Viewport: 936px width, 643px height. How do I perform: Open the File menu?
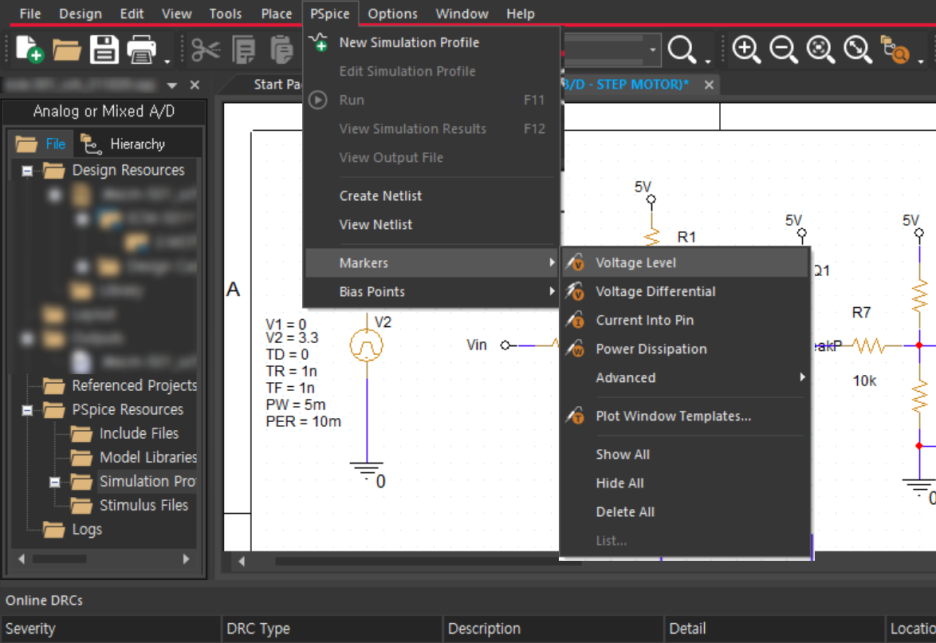tap(30, 14)
